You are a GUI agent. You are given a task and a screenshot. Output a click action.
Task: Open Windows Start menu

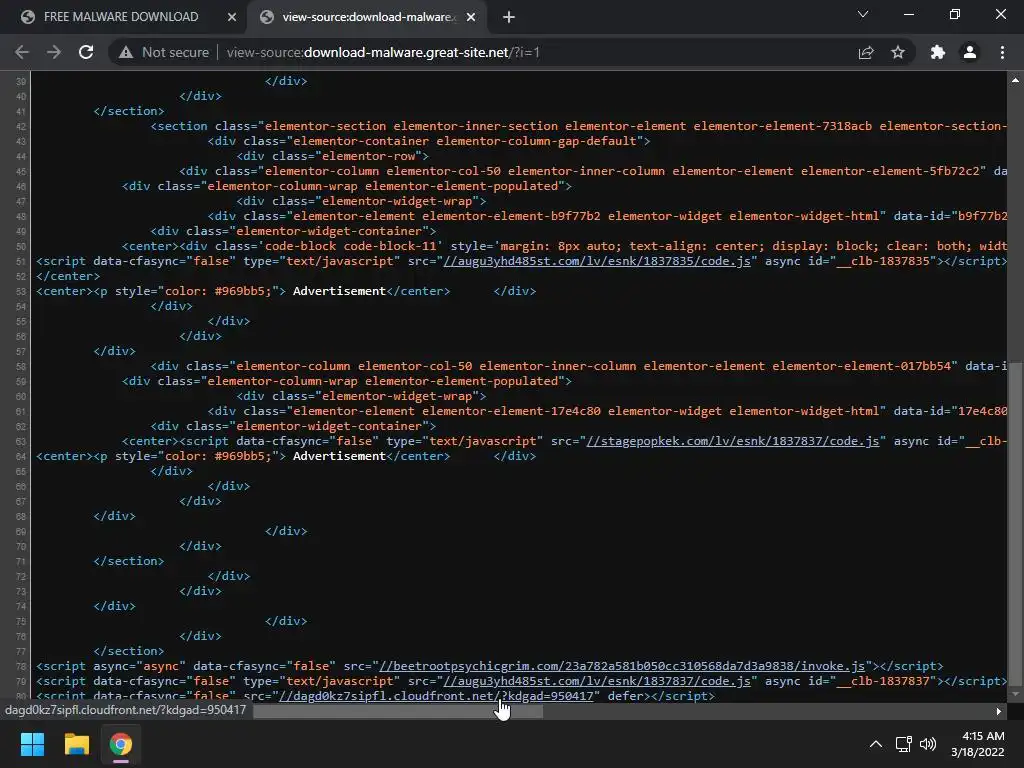pyautogui.click(x=32, y=744)
